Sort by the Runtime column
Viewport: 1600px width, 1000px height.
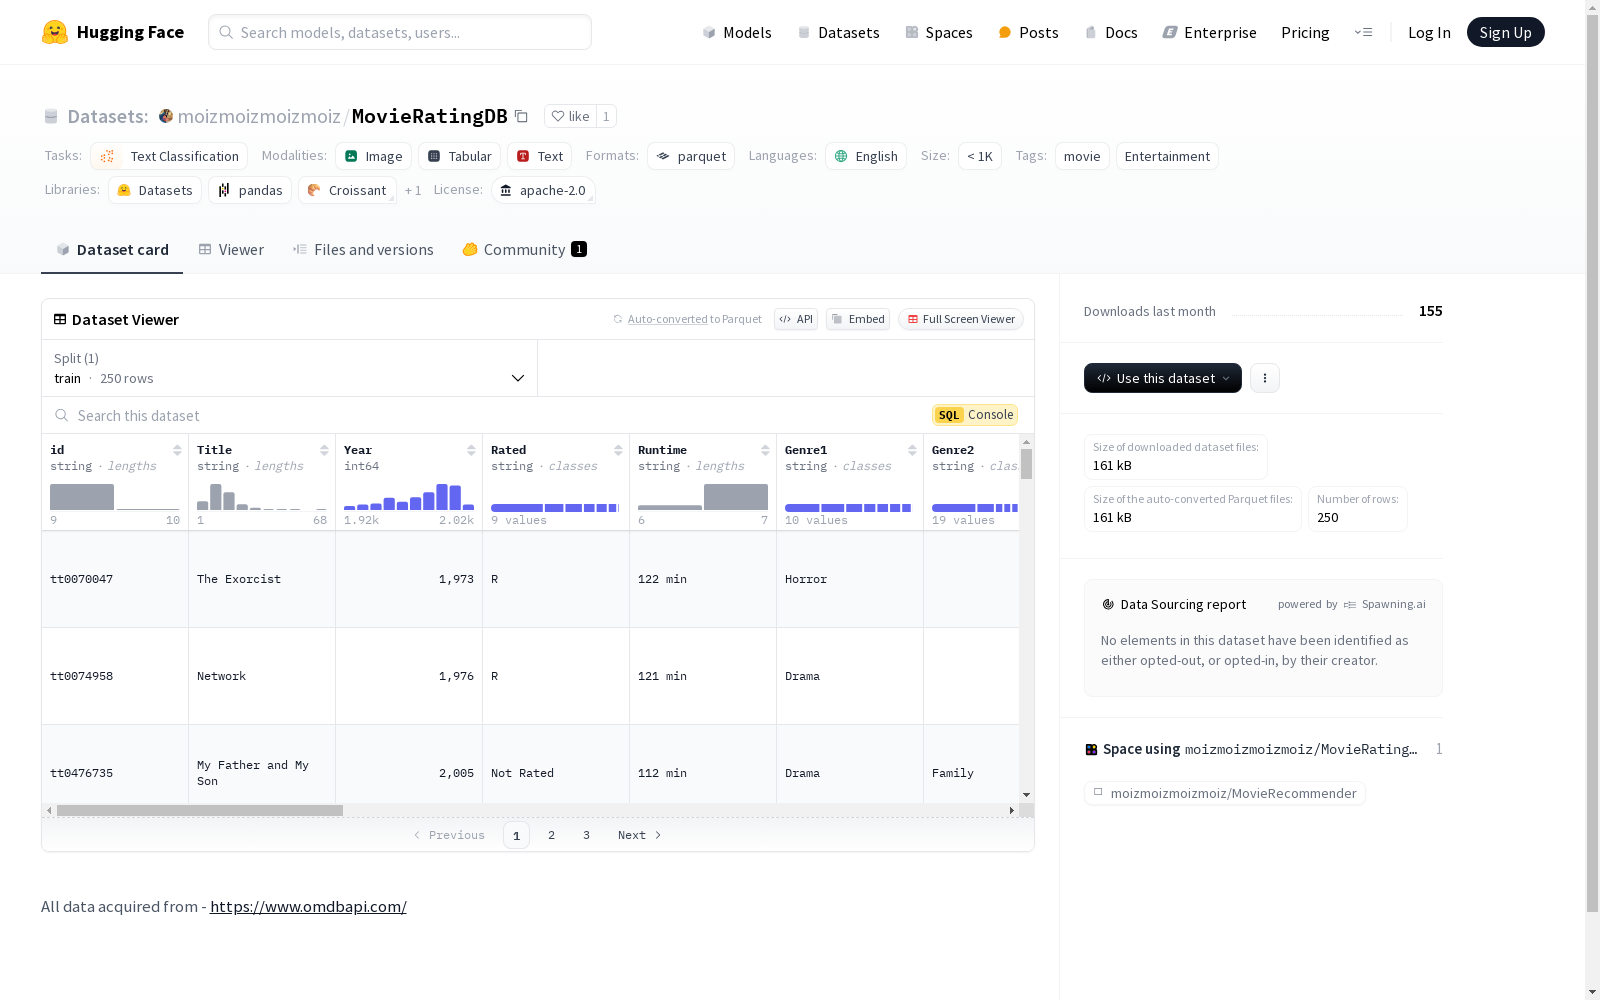point(765,450)
